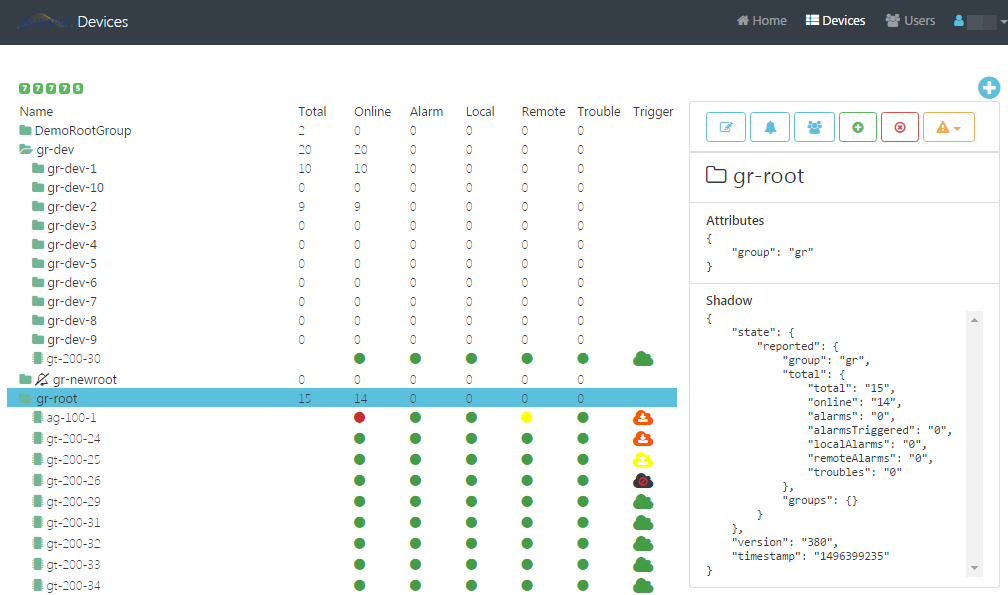Collapse the selected gr-root folder
This screenshot has width=1008, height=595.
click(x=26, y=398)
